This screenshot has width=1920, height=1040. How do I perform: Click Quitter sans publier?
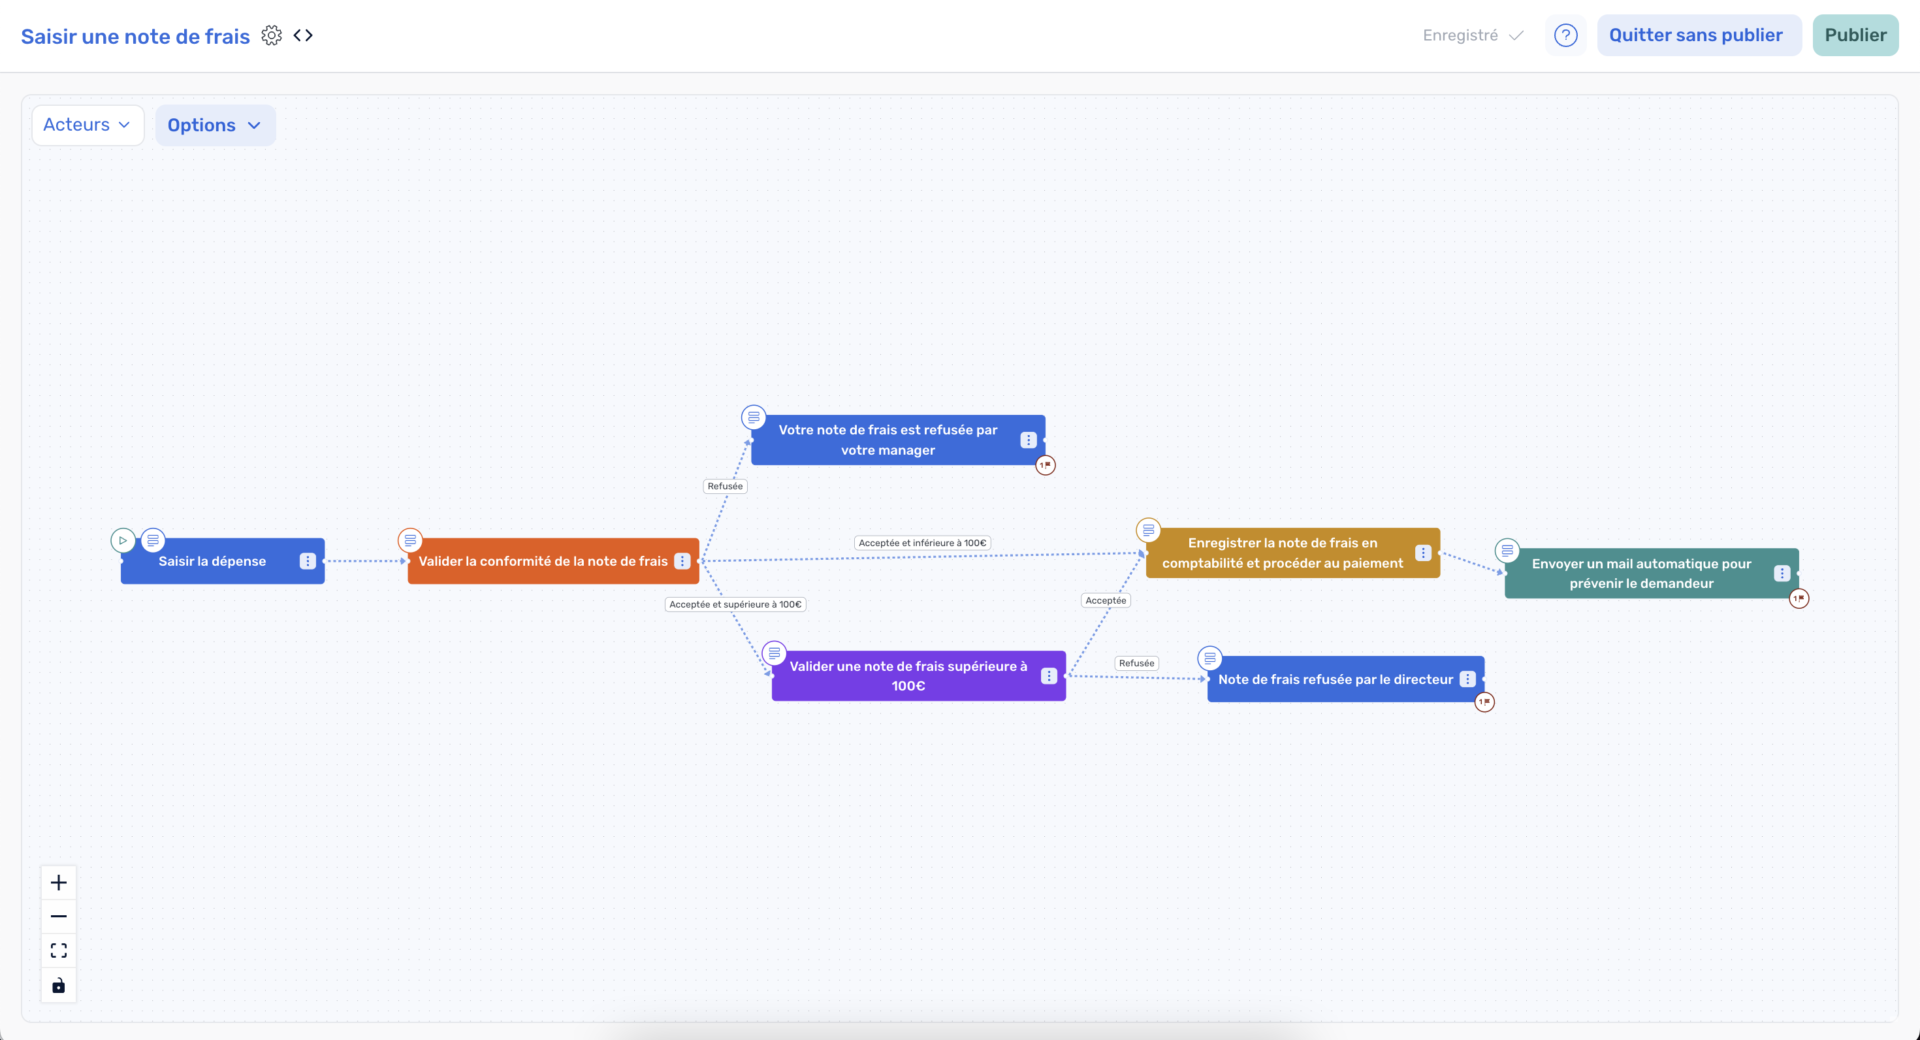(1697, 35)
